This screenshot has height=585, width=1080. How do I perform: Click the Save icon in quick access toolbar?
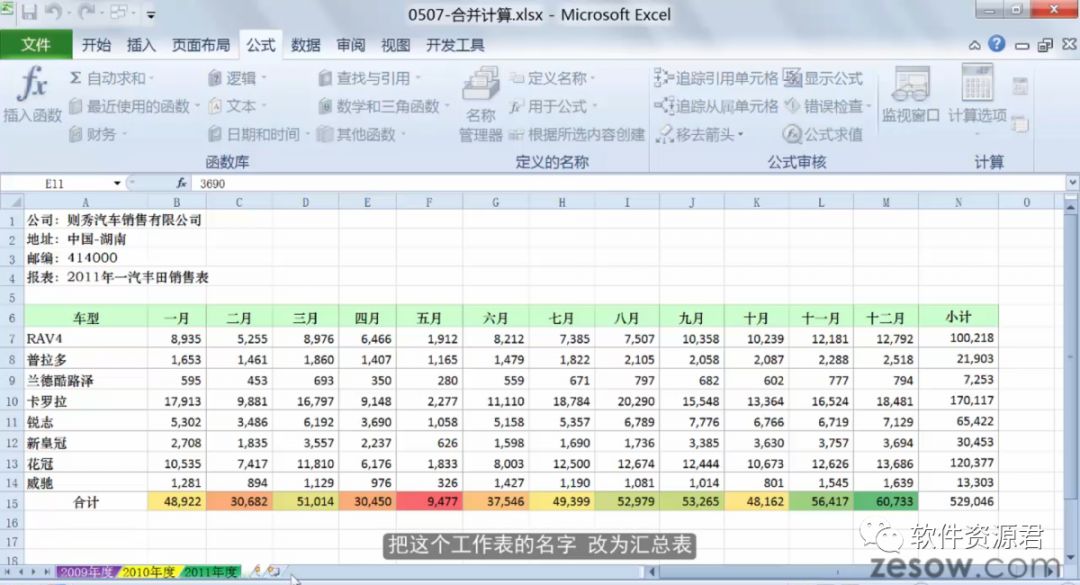29,14
